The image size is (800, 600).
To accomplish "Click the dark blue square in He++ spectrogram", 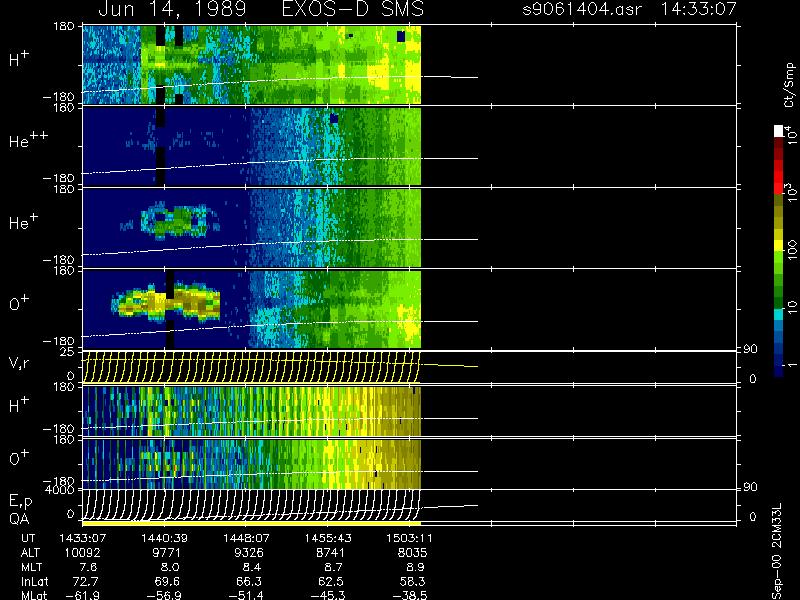I will 334,118.
